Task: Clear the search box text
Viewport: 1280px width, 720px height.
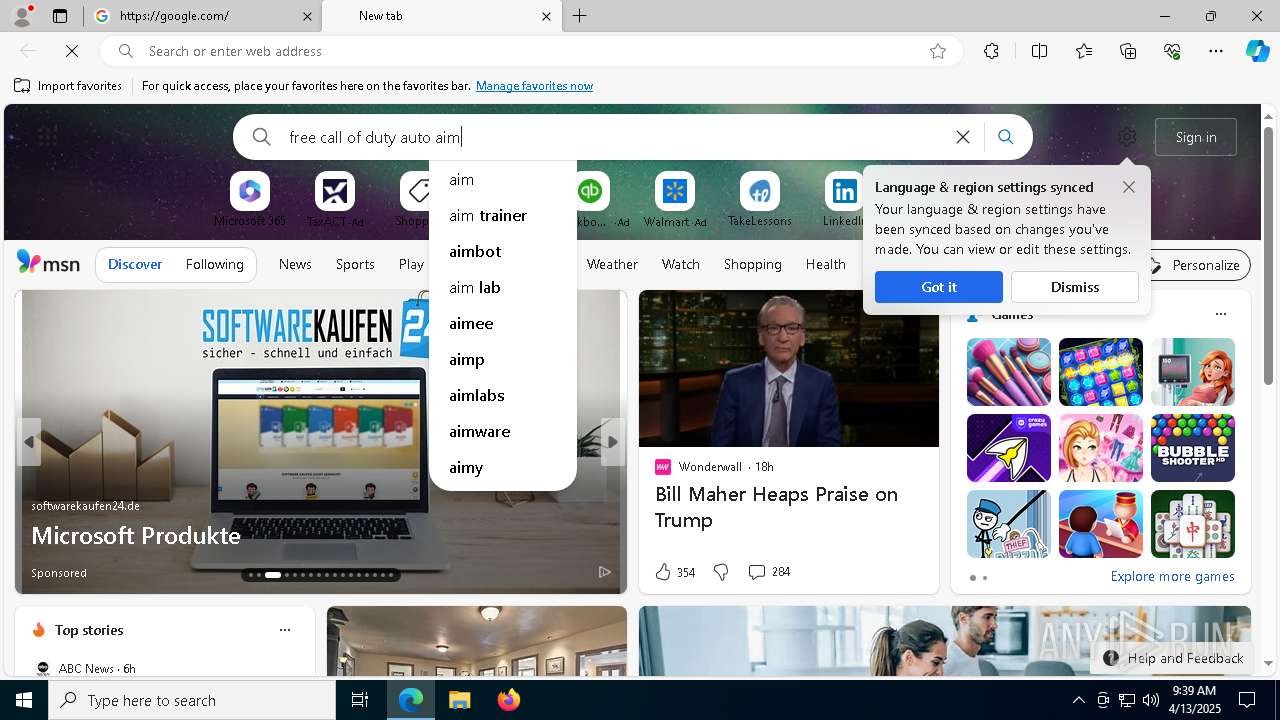Action: (x=963, y=137)
